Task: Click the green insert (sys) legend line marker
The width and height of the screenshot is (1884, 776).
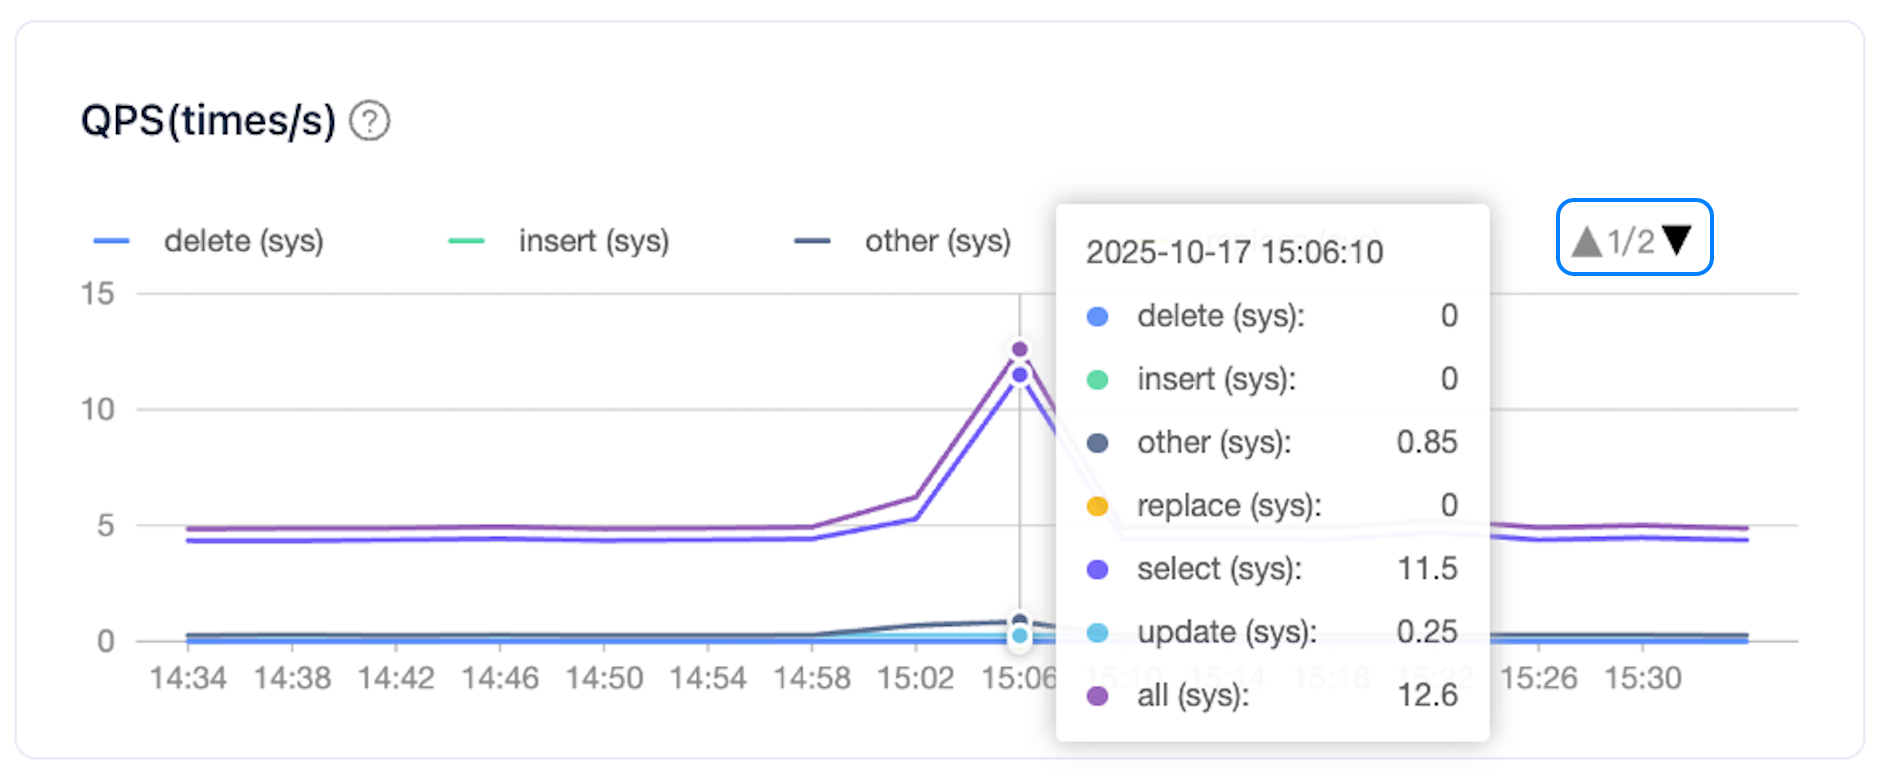Action: pyautogui.click(x=466, y=241)
